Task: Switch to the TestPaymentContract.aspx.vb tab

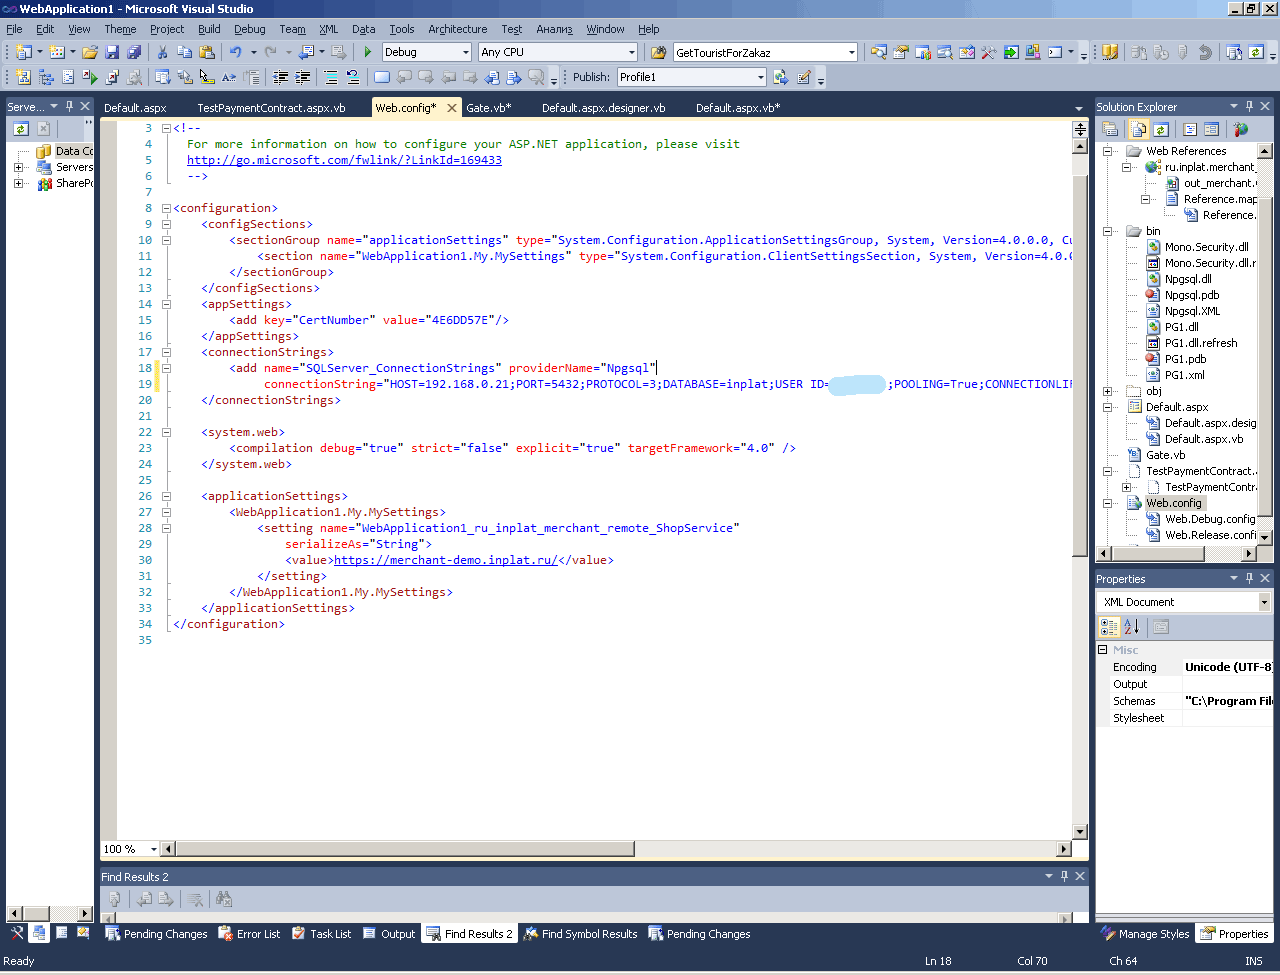Action: pos(271,107)
